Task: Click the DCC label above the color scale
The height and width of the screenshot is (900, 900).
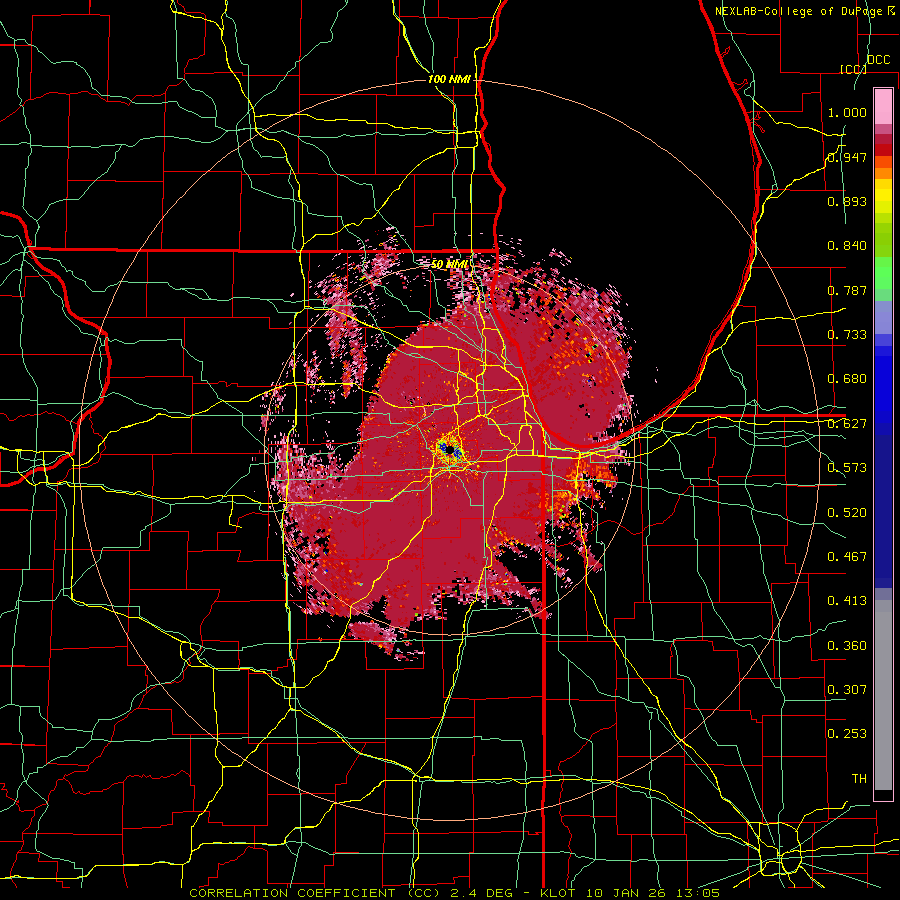Action: (x=878, y=60)
